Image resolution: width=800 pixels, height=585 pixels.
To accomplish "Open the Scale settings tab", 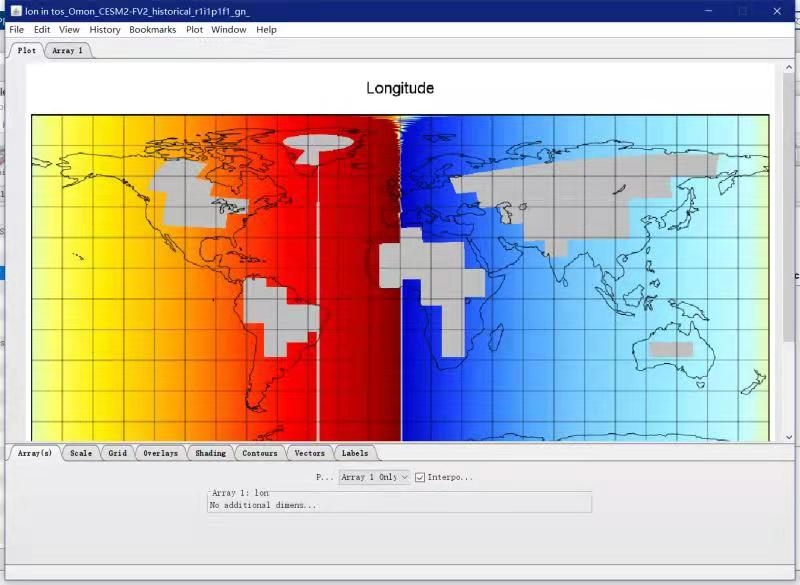I will click(81, 454).
